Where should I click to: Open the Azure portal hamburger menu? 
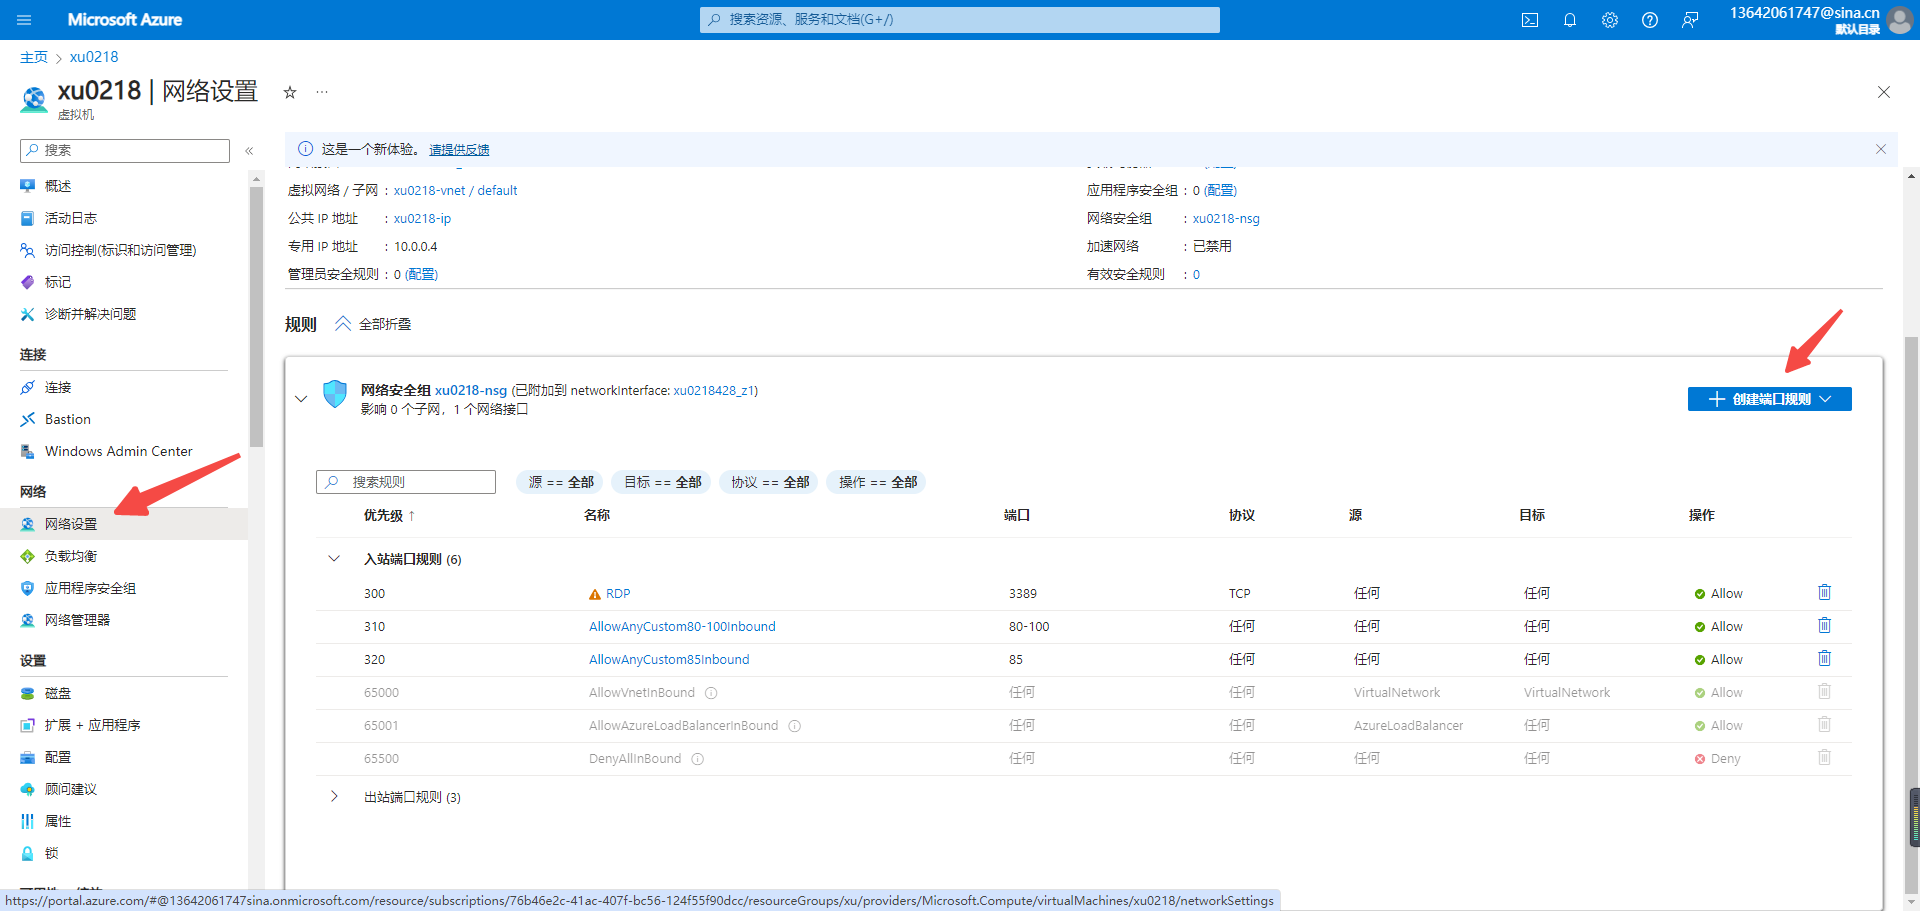pos(24,20)
